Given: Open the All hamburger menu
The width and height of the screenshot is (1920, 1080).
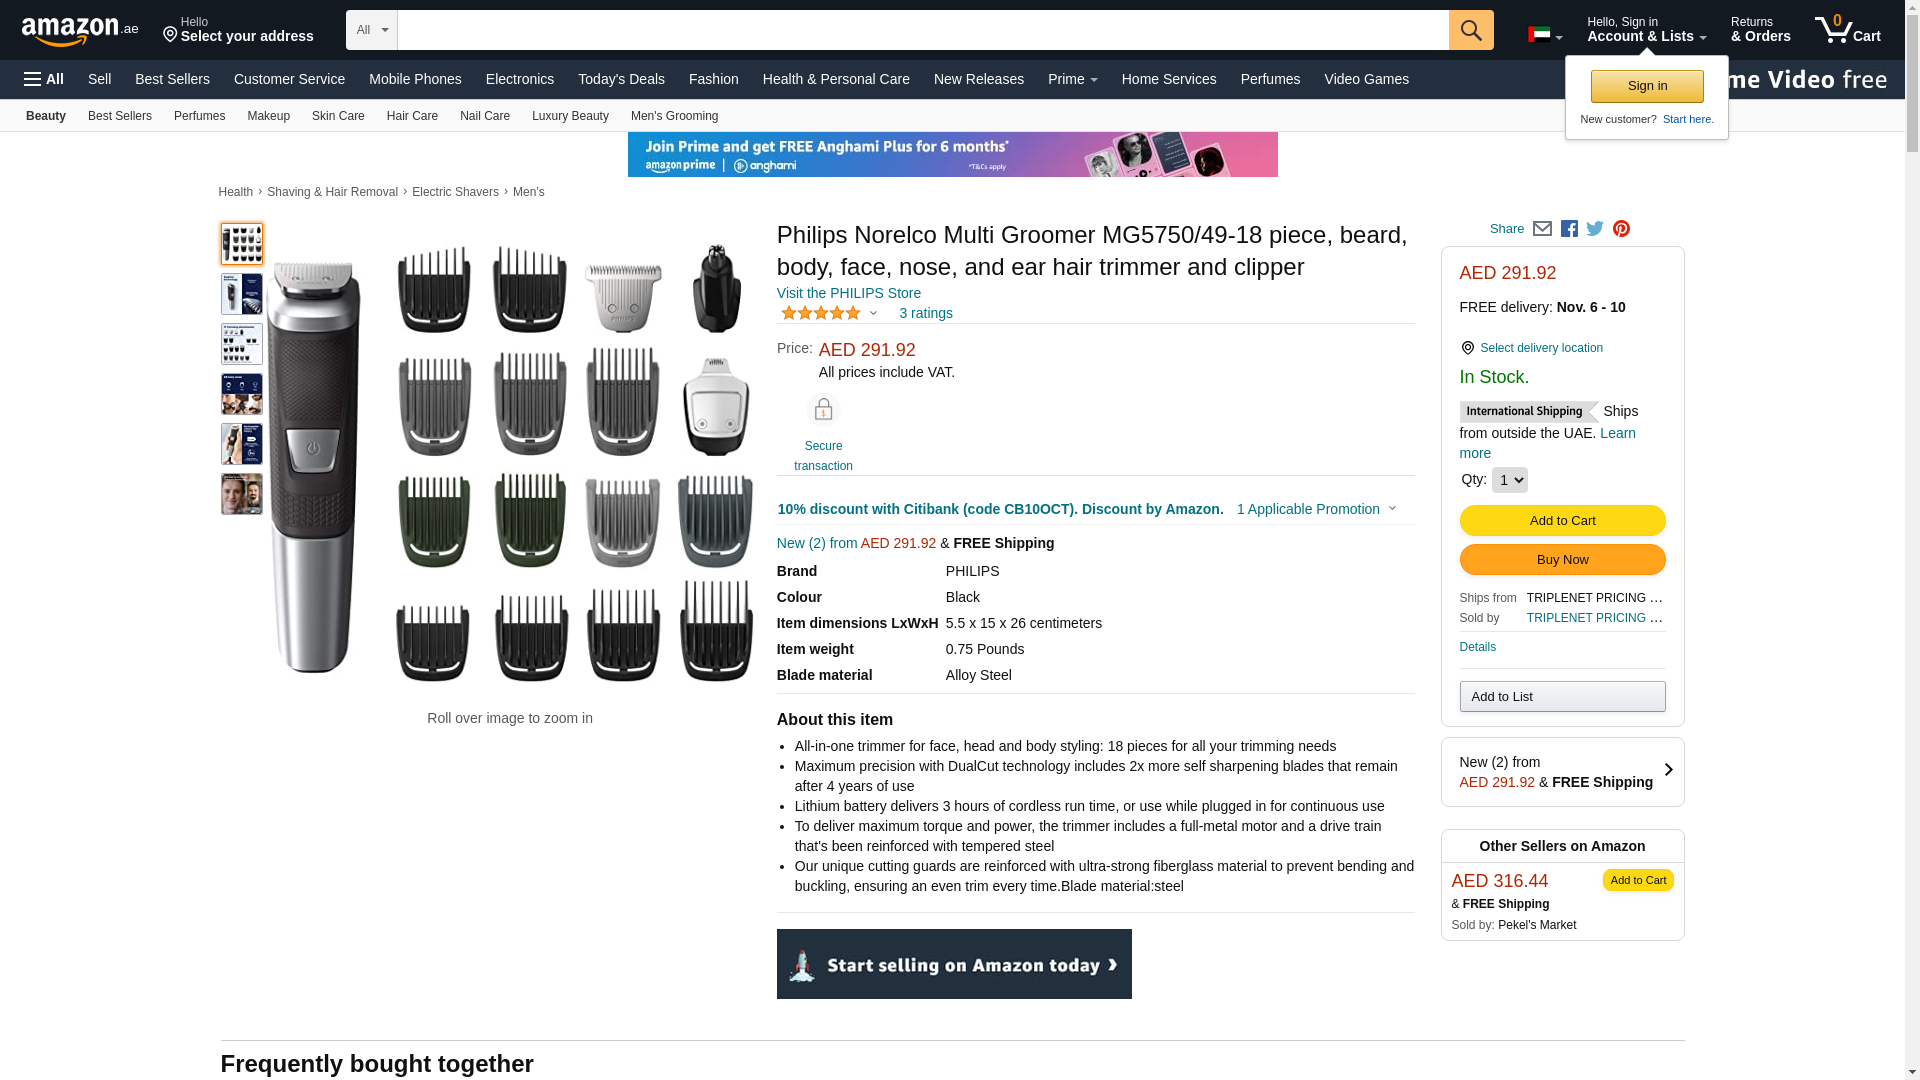Looking at the screenshot, I should (x=44, y=79).
